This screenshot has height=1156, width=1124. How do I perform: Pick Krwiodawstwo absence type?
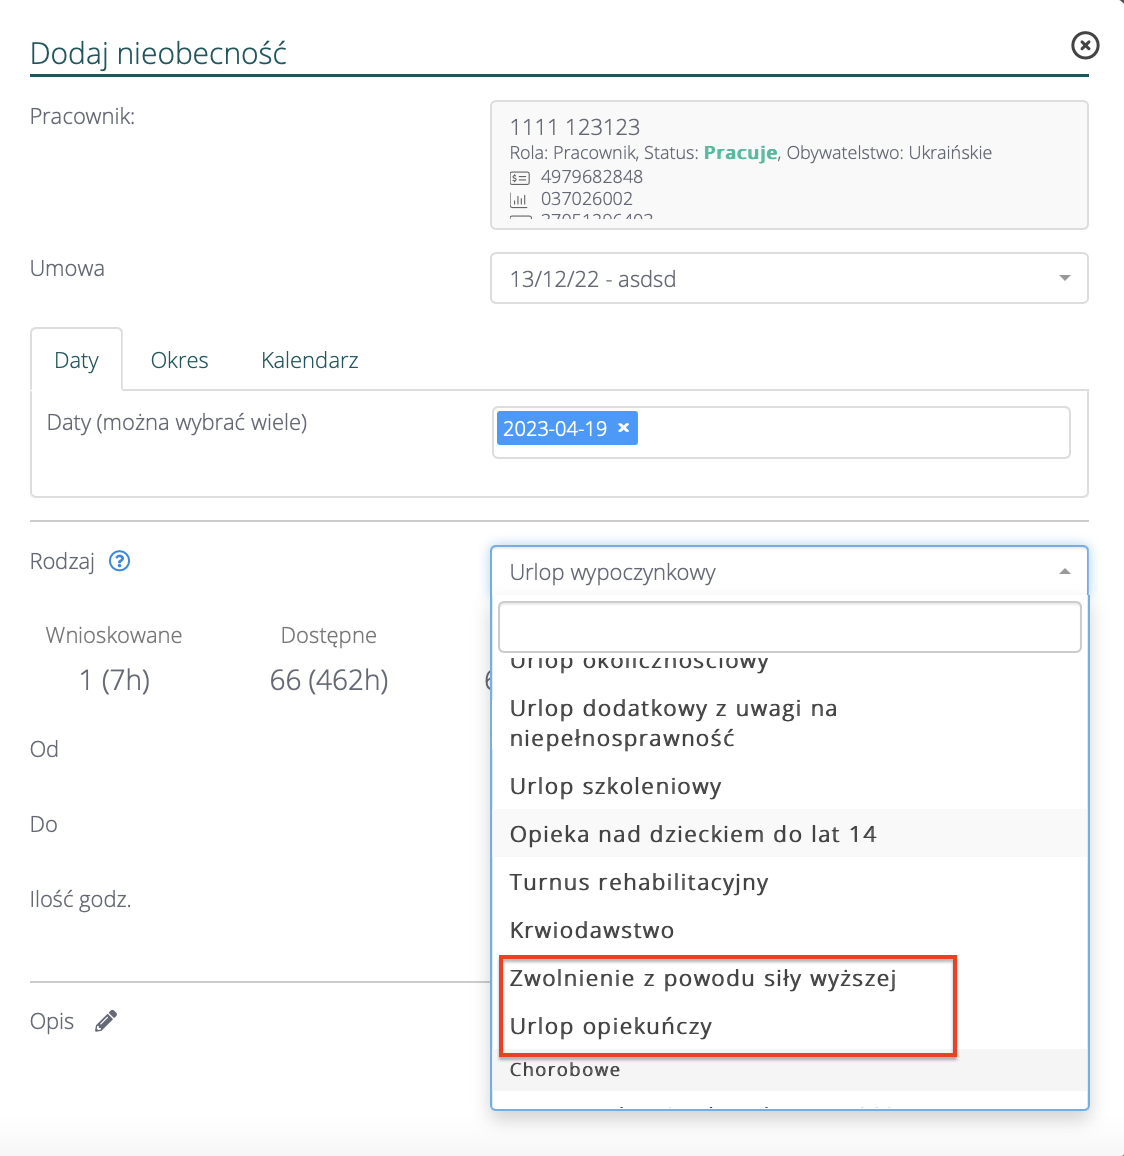(592, 930)
